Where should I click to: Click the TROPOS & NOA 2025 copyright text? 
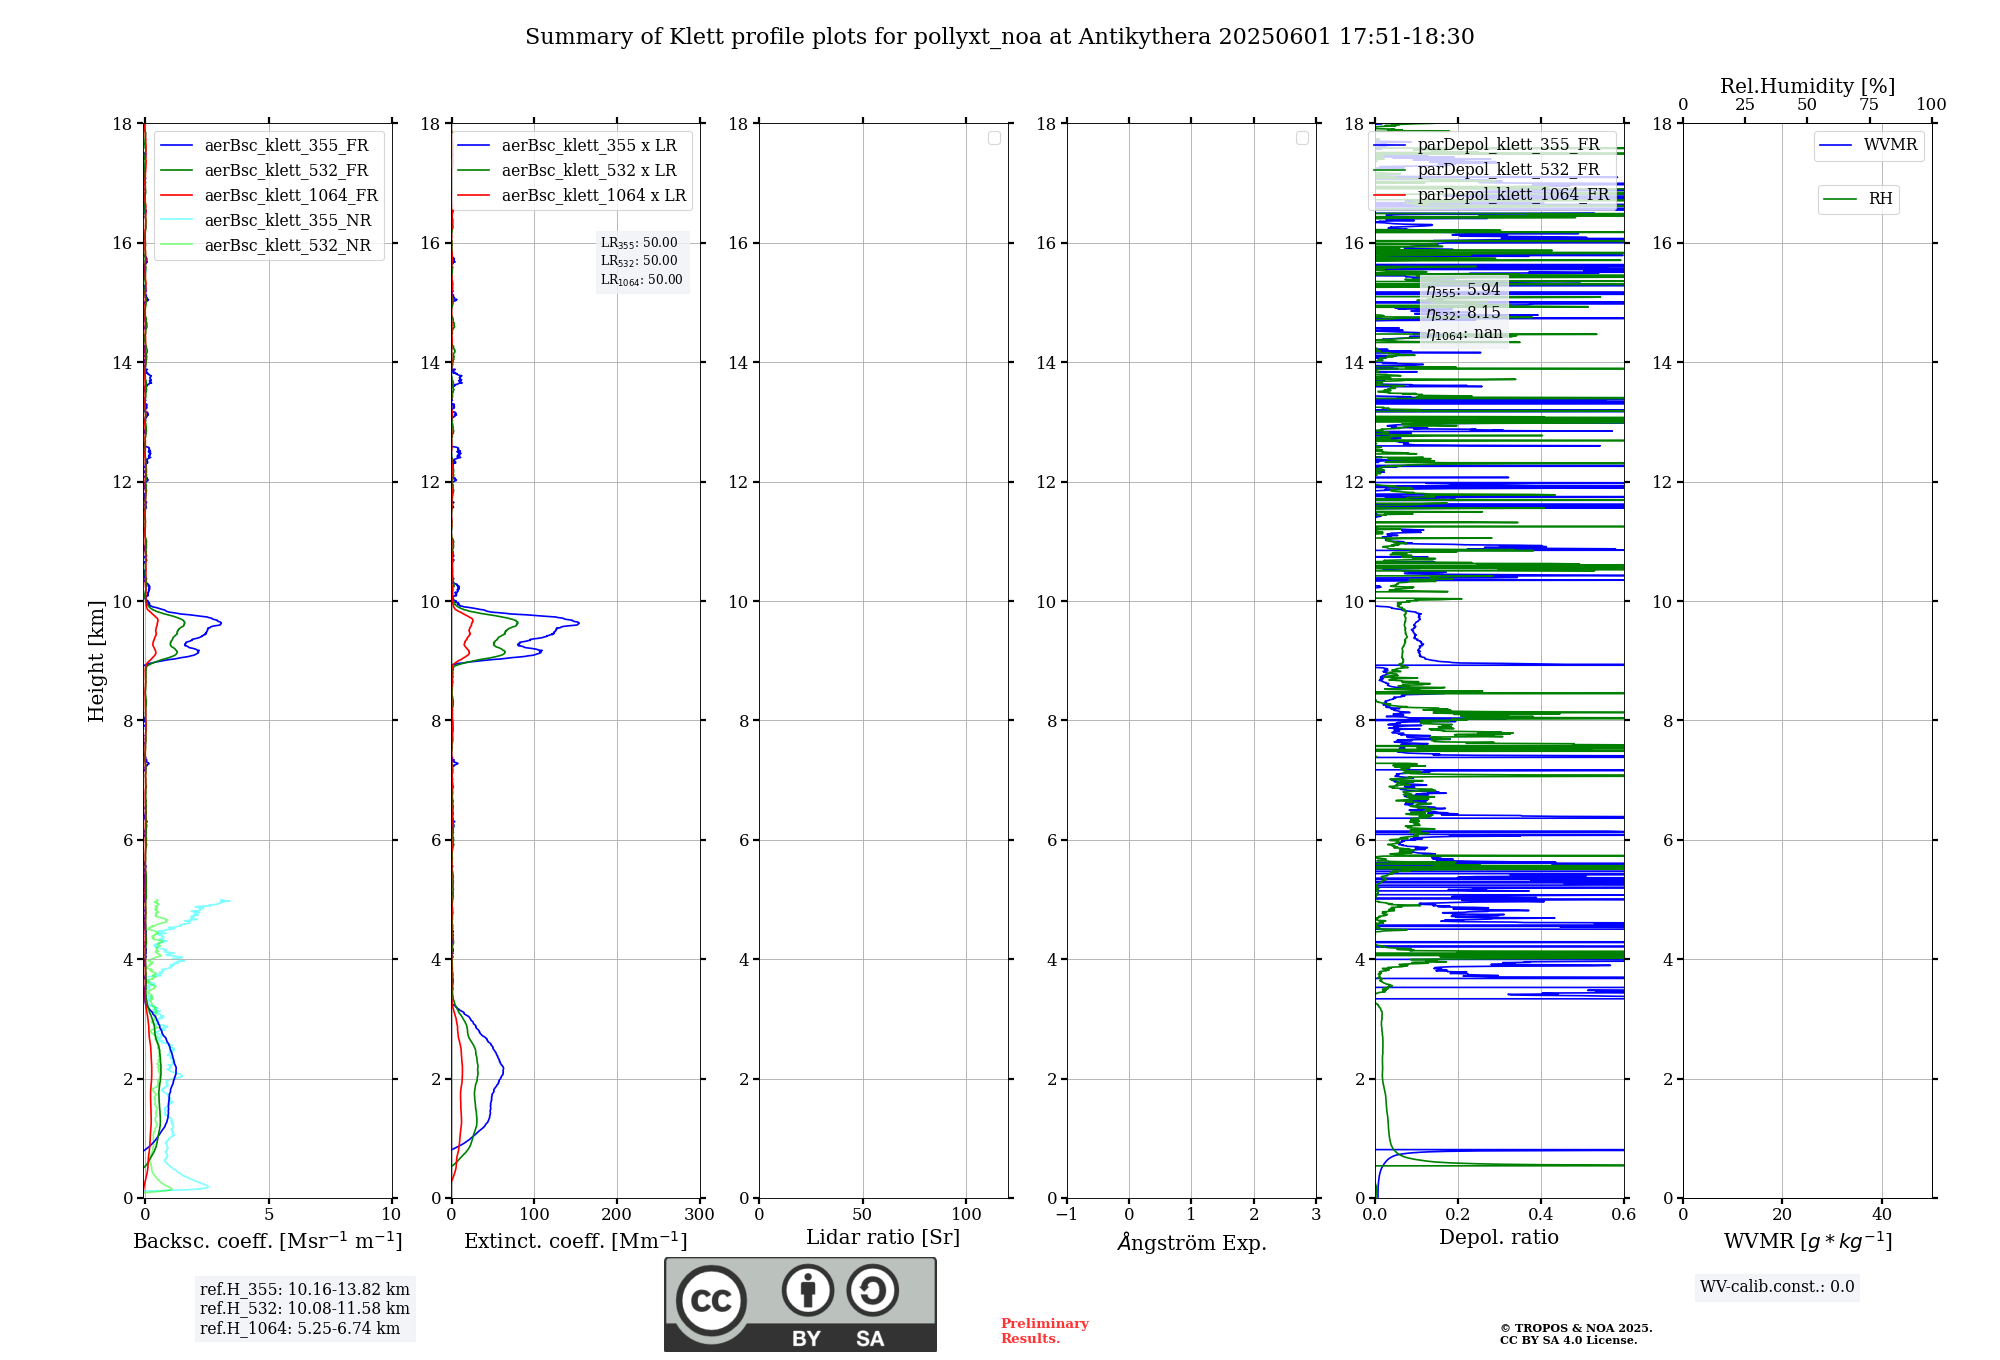click(1576, 1335)
